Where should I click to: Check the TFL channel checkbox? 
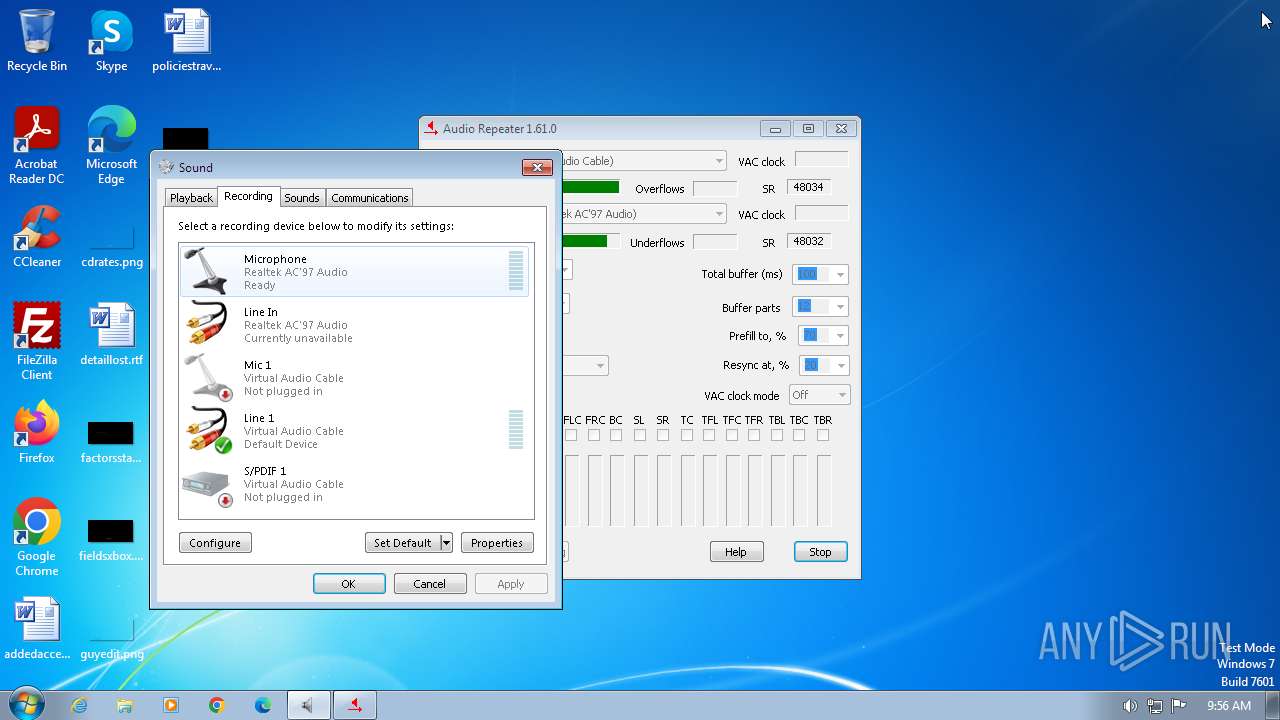pyautogui.click(x=709, y=435)
